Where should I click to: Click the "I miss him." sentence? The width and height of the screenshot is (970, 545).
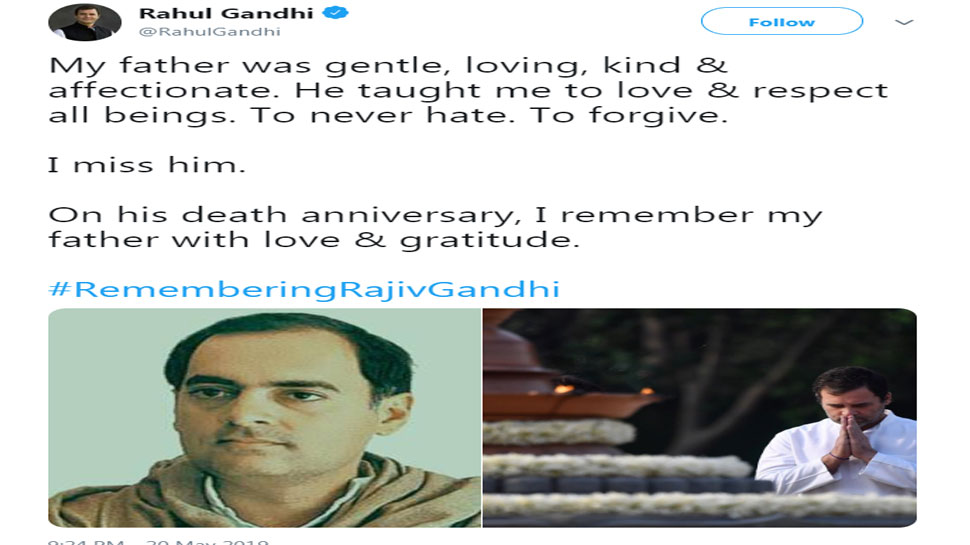(x=147, y=165)
